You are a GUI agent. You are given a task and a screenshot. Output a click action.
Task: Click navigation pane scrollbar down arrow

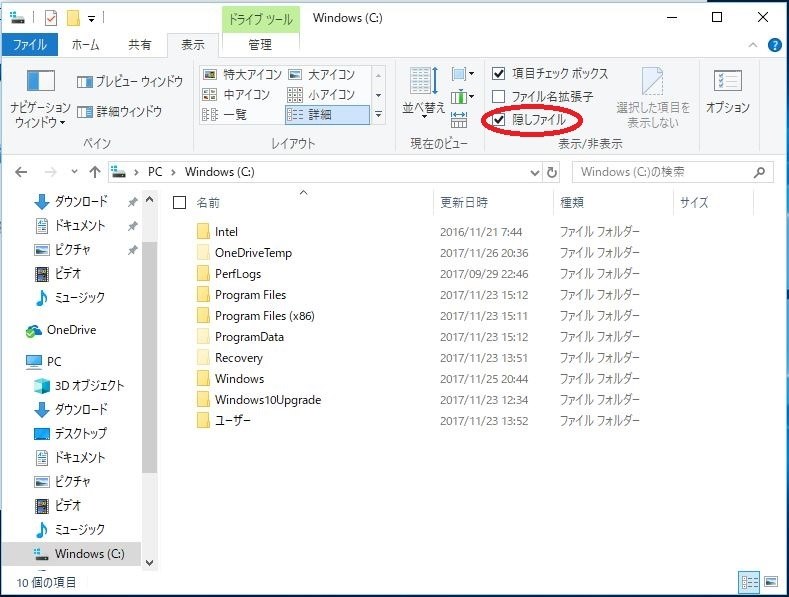coord(149,563)
